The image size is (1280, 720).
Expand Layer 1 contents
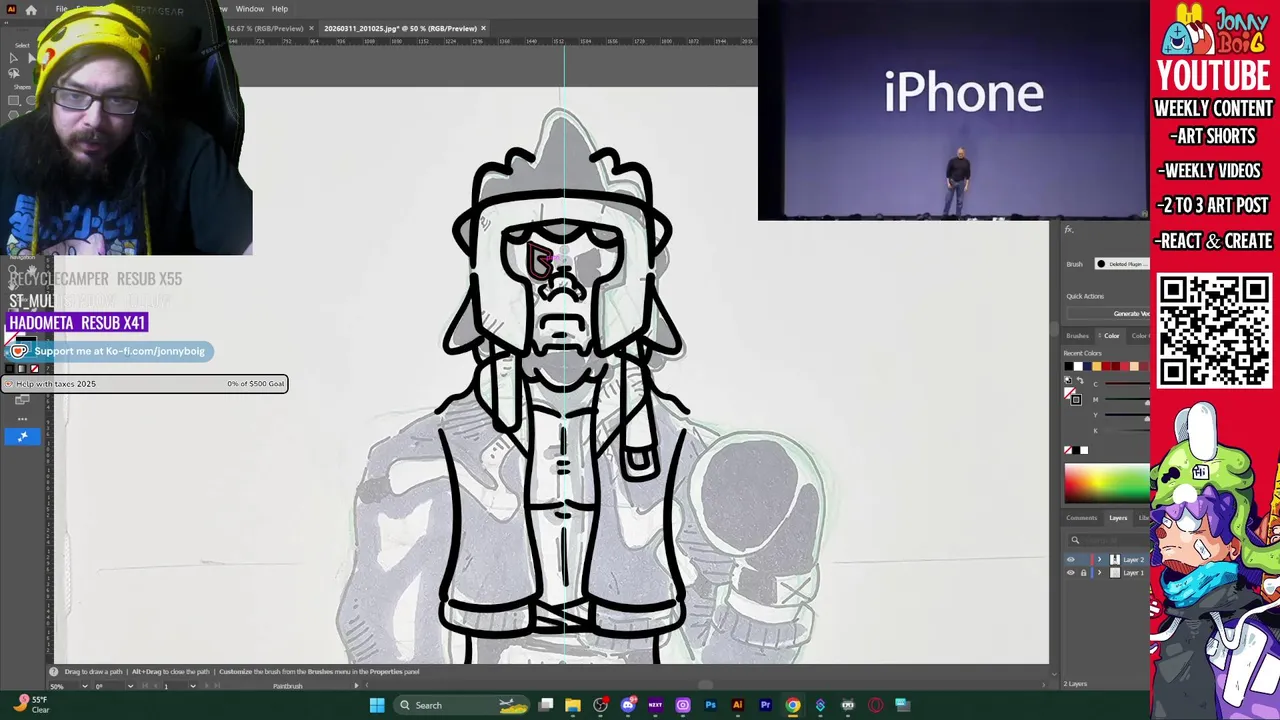click(1099, 573)
